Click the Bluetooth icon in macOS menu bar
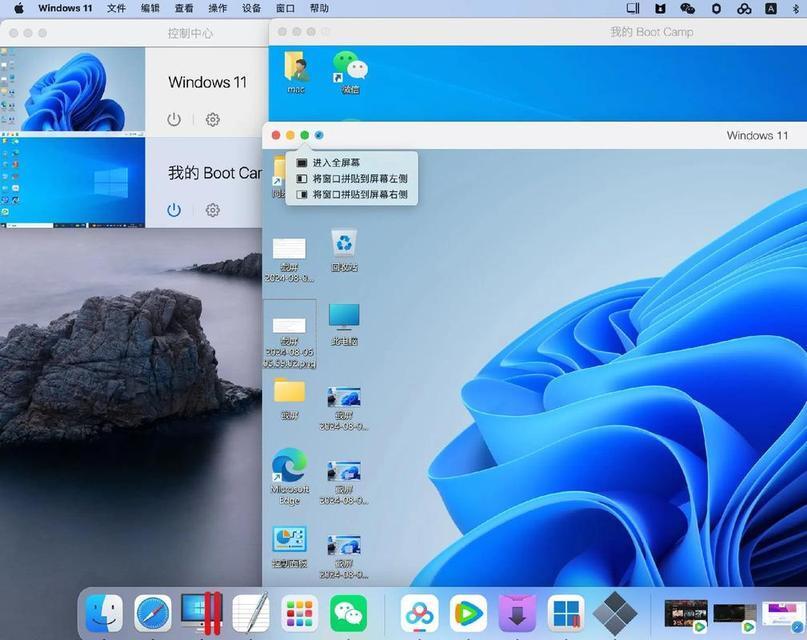 pos(797,8)
